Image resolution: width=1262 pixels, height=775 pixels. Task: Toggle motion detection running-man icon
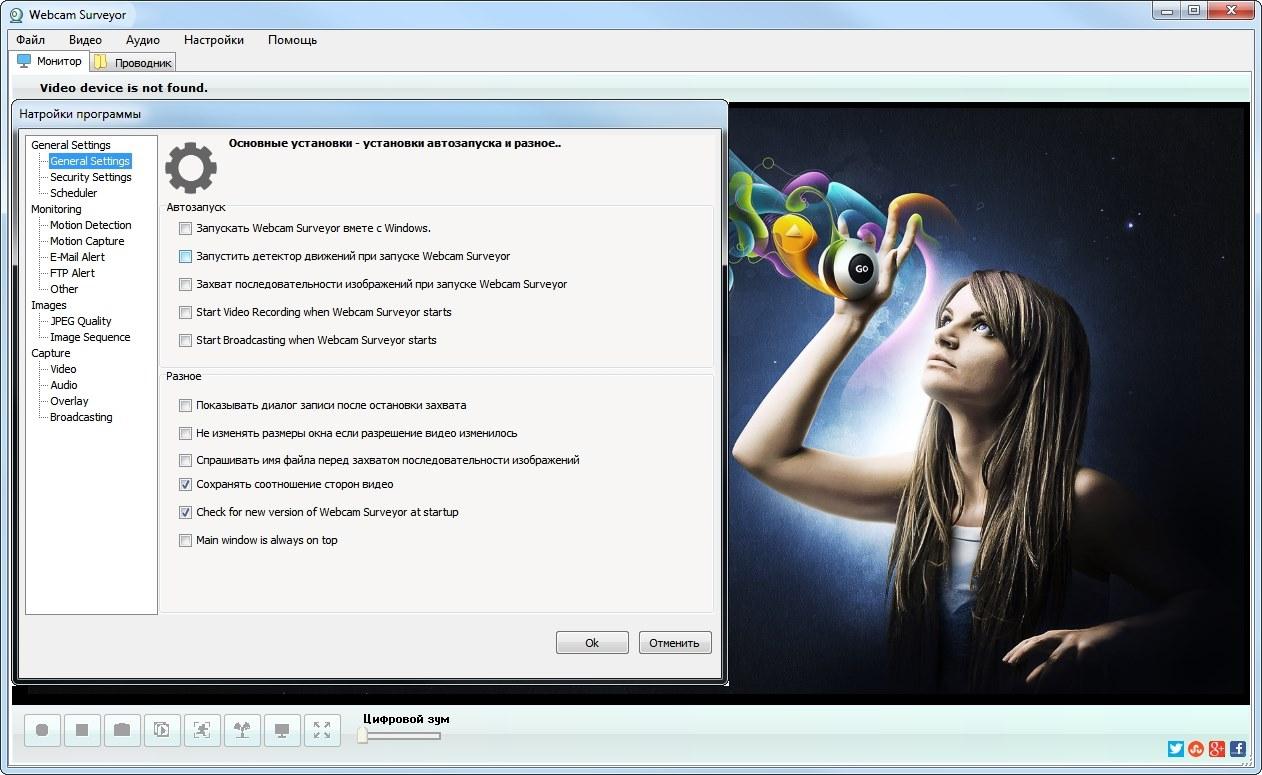[x=202, y=730]
